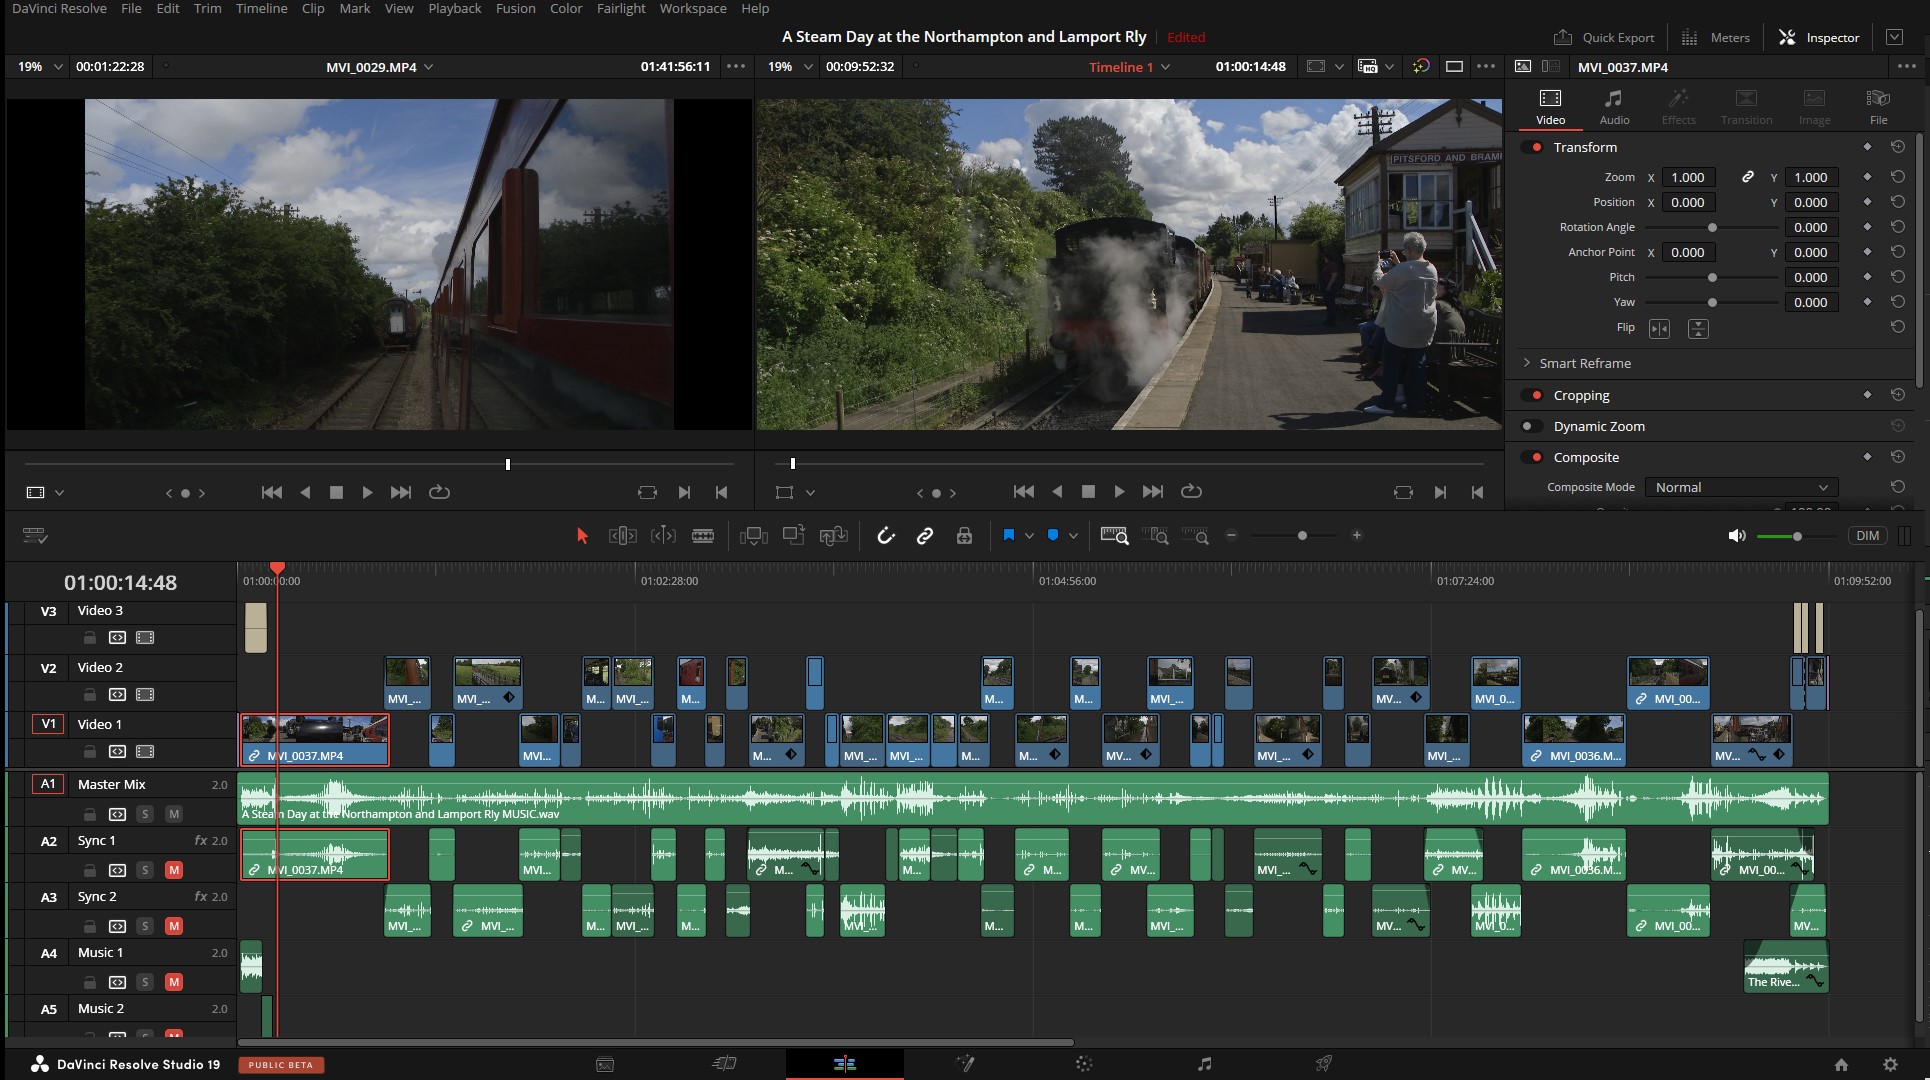This screenshot has width=1930, height=1080.
Task: Open the Timeline menu
Action: click(261, 9)
